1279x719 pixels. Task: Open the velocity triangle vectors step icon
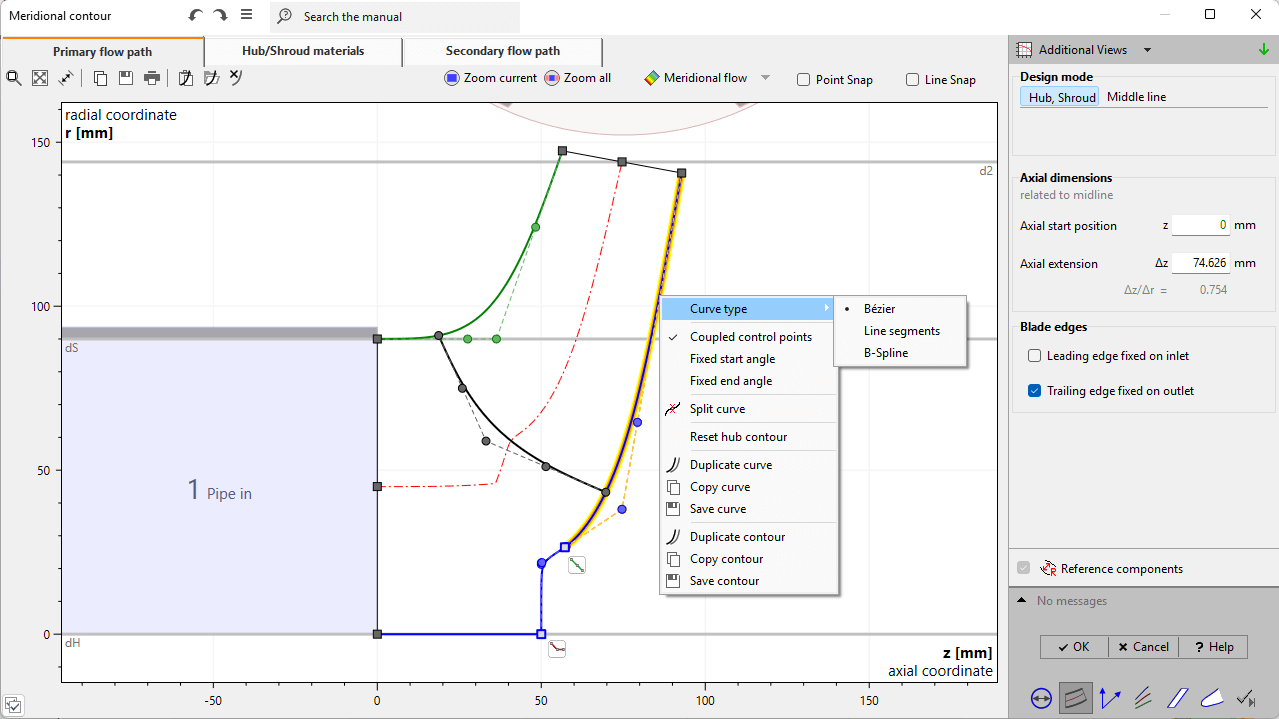[x=1110, y=698]
